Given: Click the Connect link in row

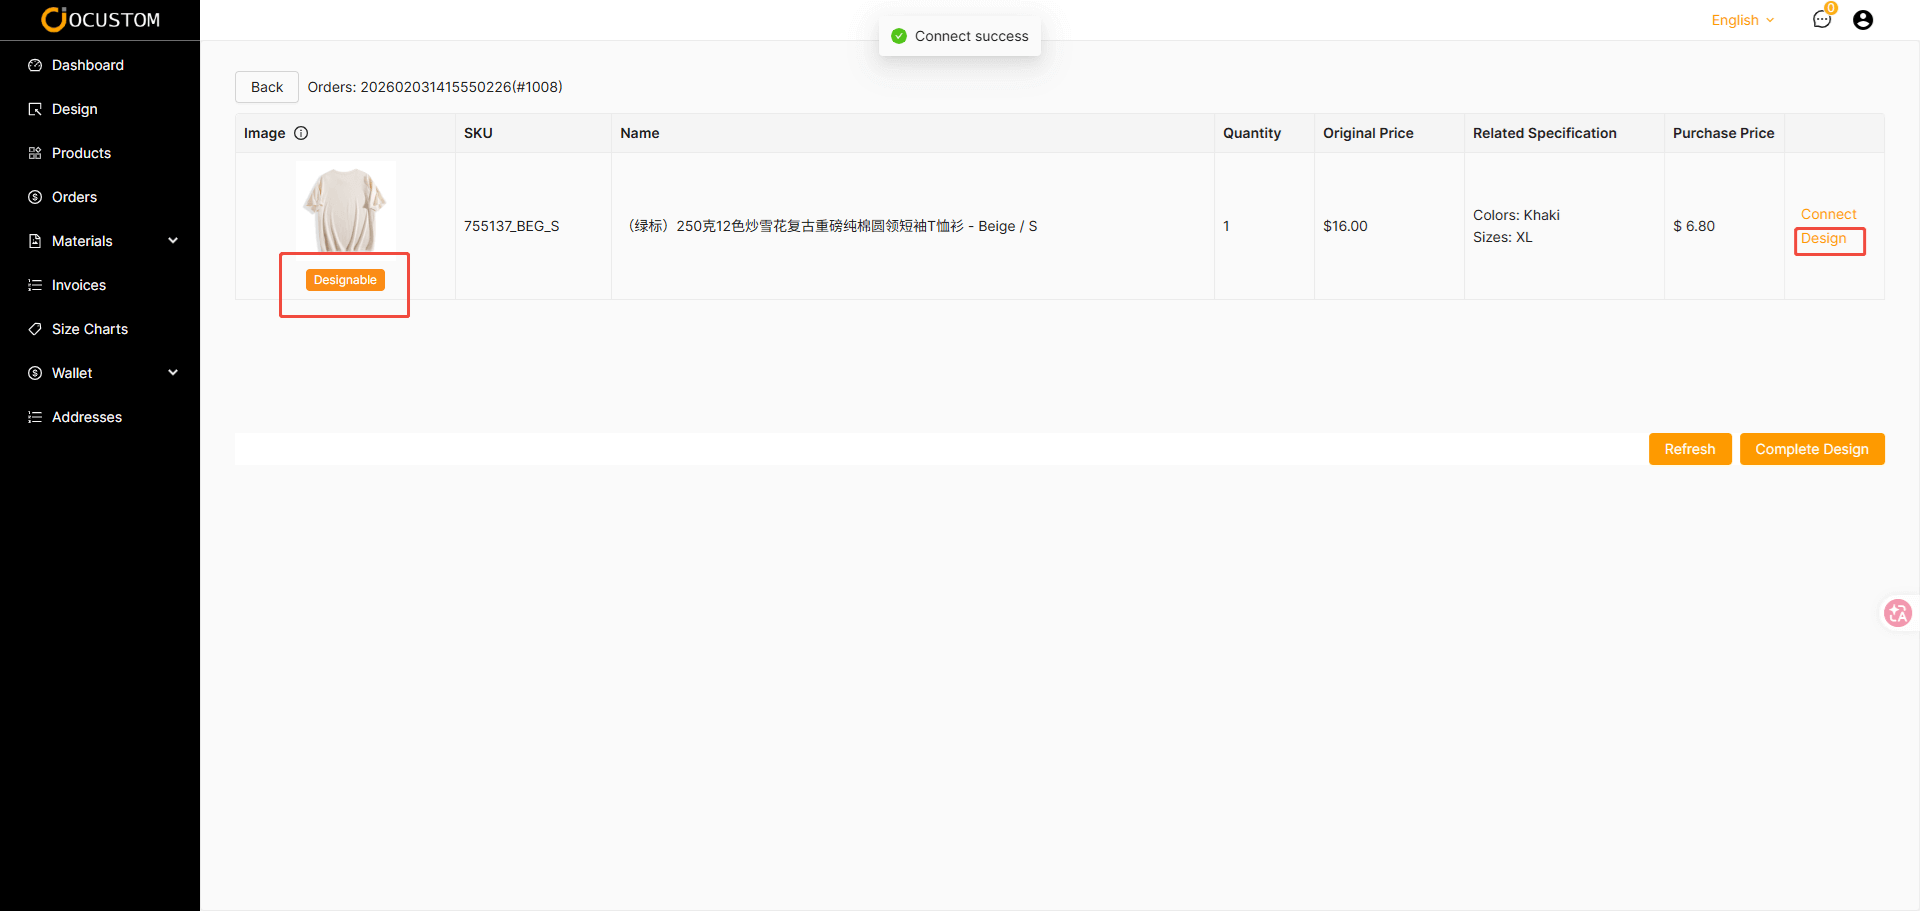Looking at the screenshot, I should click(1828, 214).
